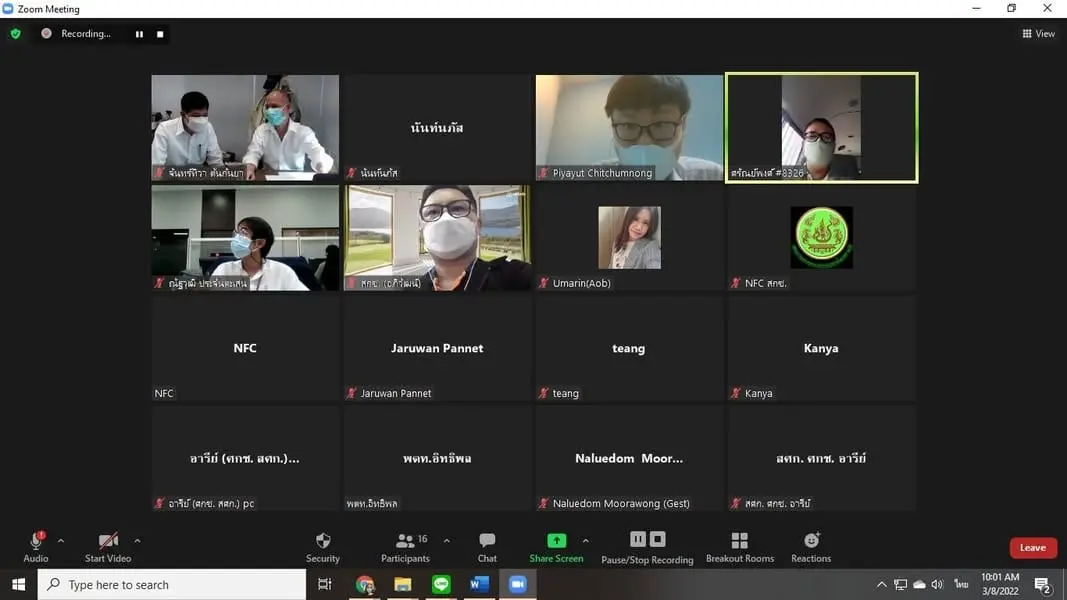Stop recording in the bottom toolbar
The height and width of the screenshot is (600, 1067).
click(657, 539)
